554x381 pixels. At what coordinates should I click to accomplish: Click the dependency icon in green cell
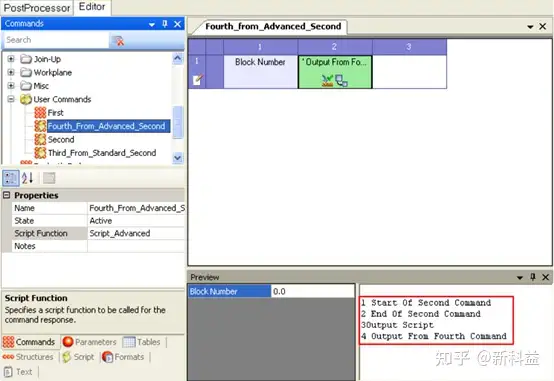click(341, 81)
